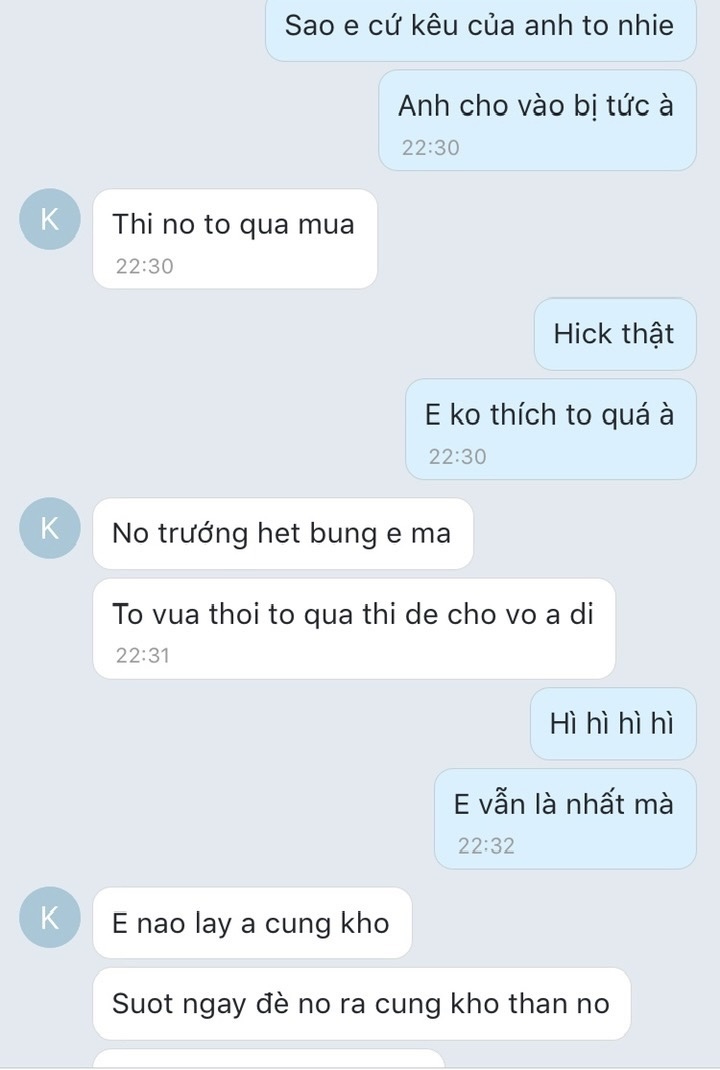Click the 22:32 timestamp
The image size is (720, 1070).
coord(486,845)
